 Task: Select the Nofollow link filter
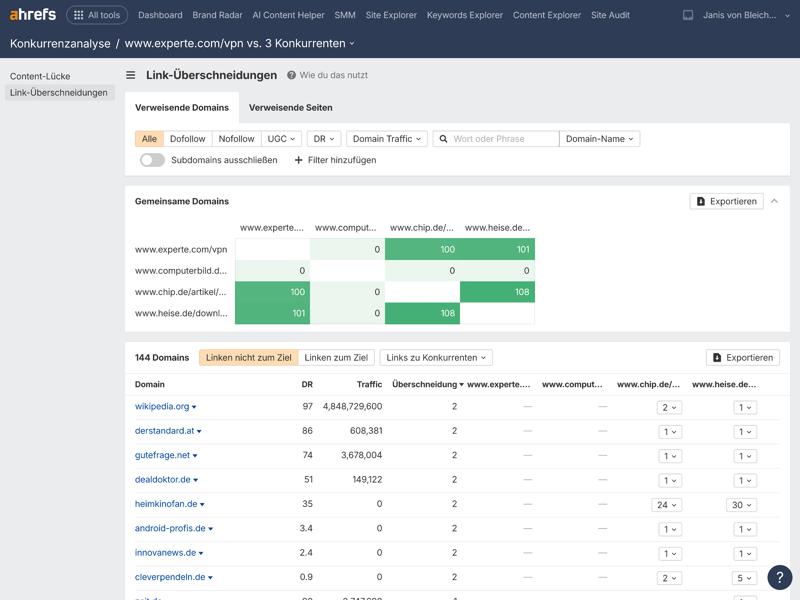[237, 139]
